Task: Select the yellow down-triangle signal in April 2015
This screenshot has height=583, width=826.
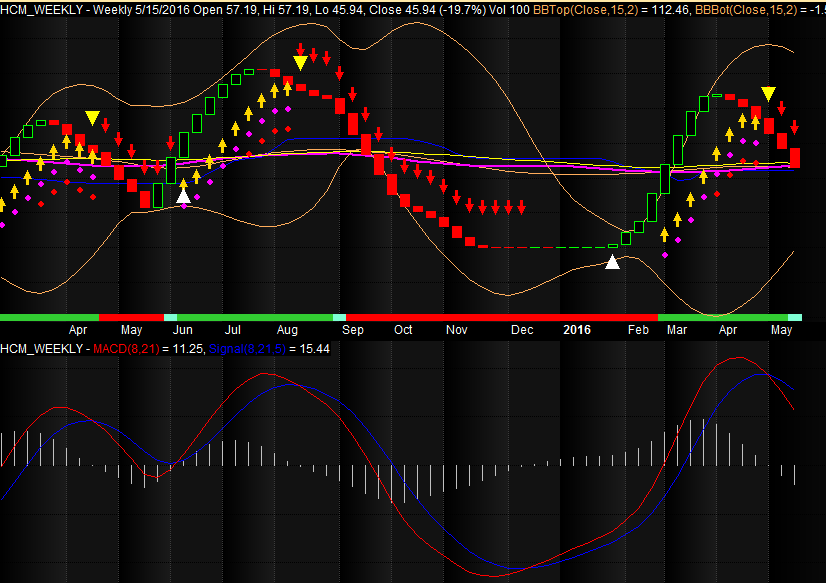Action: point(92,118)
